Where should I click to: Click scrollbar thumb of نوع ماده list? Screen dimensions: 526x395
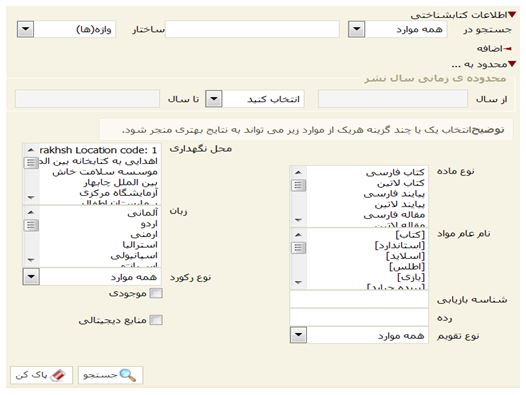pyautogui.click(x=298, y=185)
